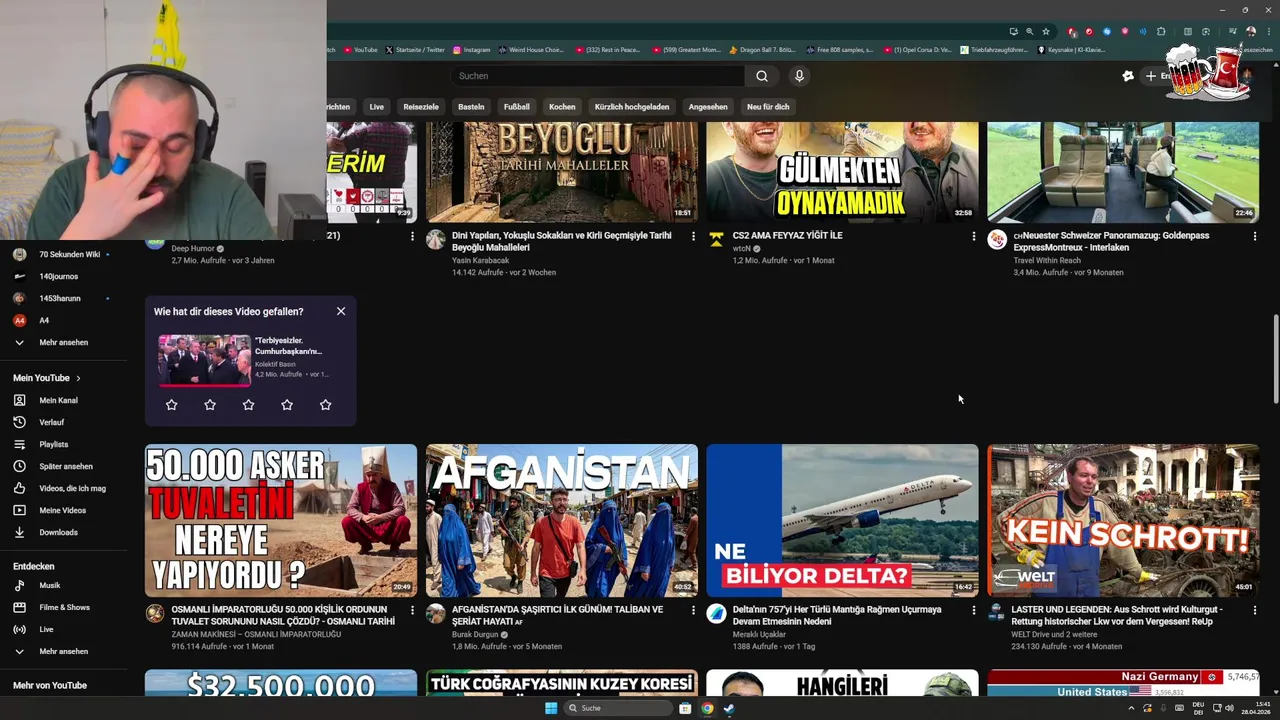
Task: Click the YouTube search input field
Action: coord(597,76)
